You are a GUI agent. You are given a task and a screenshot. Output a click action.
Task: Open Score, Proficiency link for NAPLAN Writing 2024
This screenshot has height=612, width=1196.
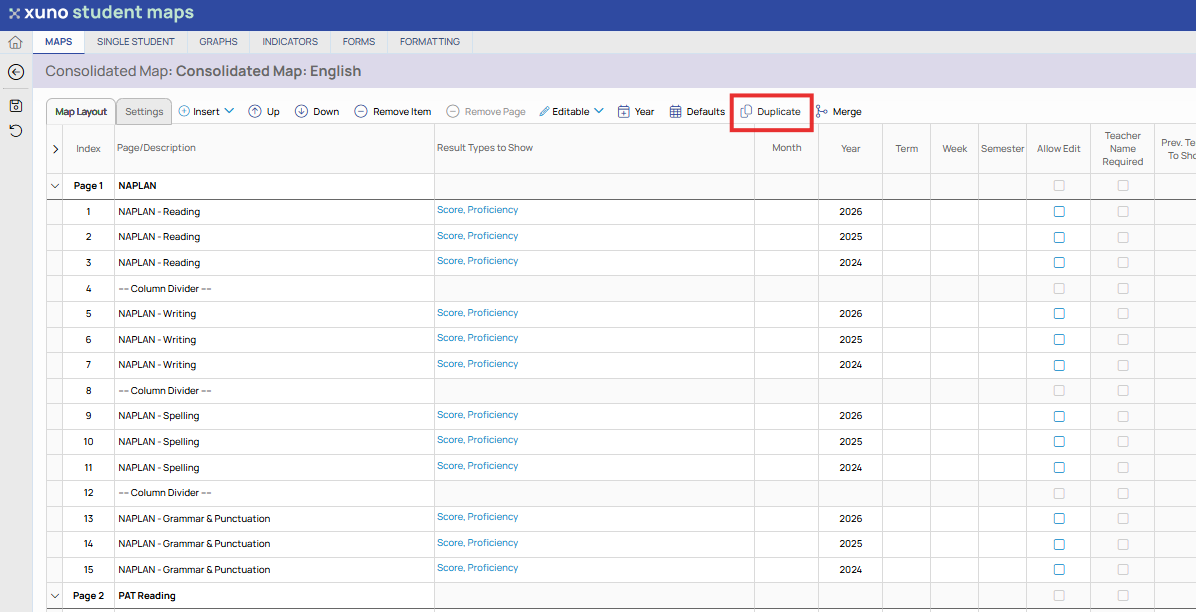click(x=477, y=364)
